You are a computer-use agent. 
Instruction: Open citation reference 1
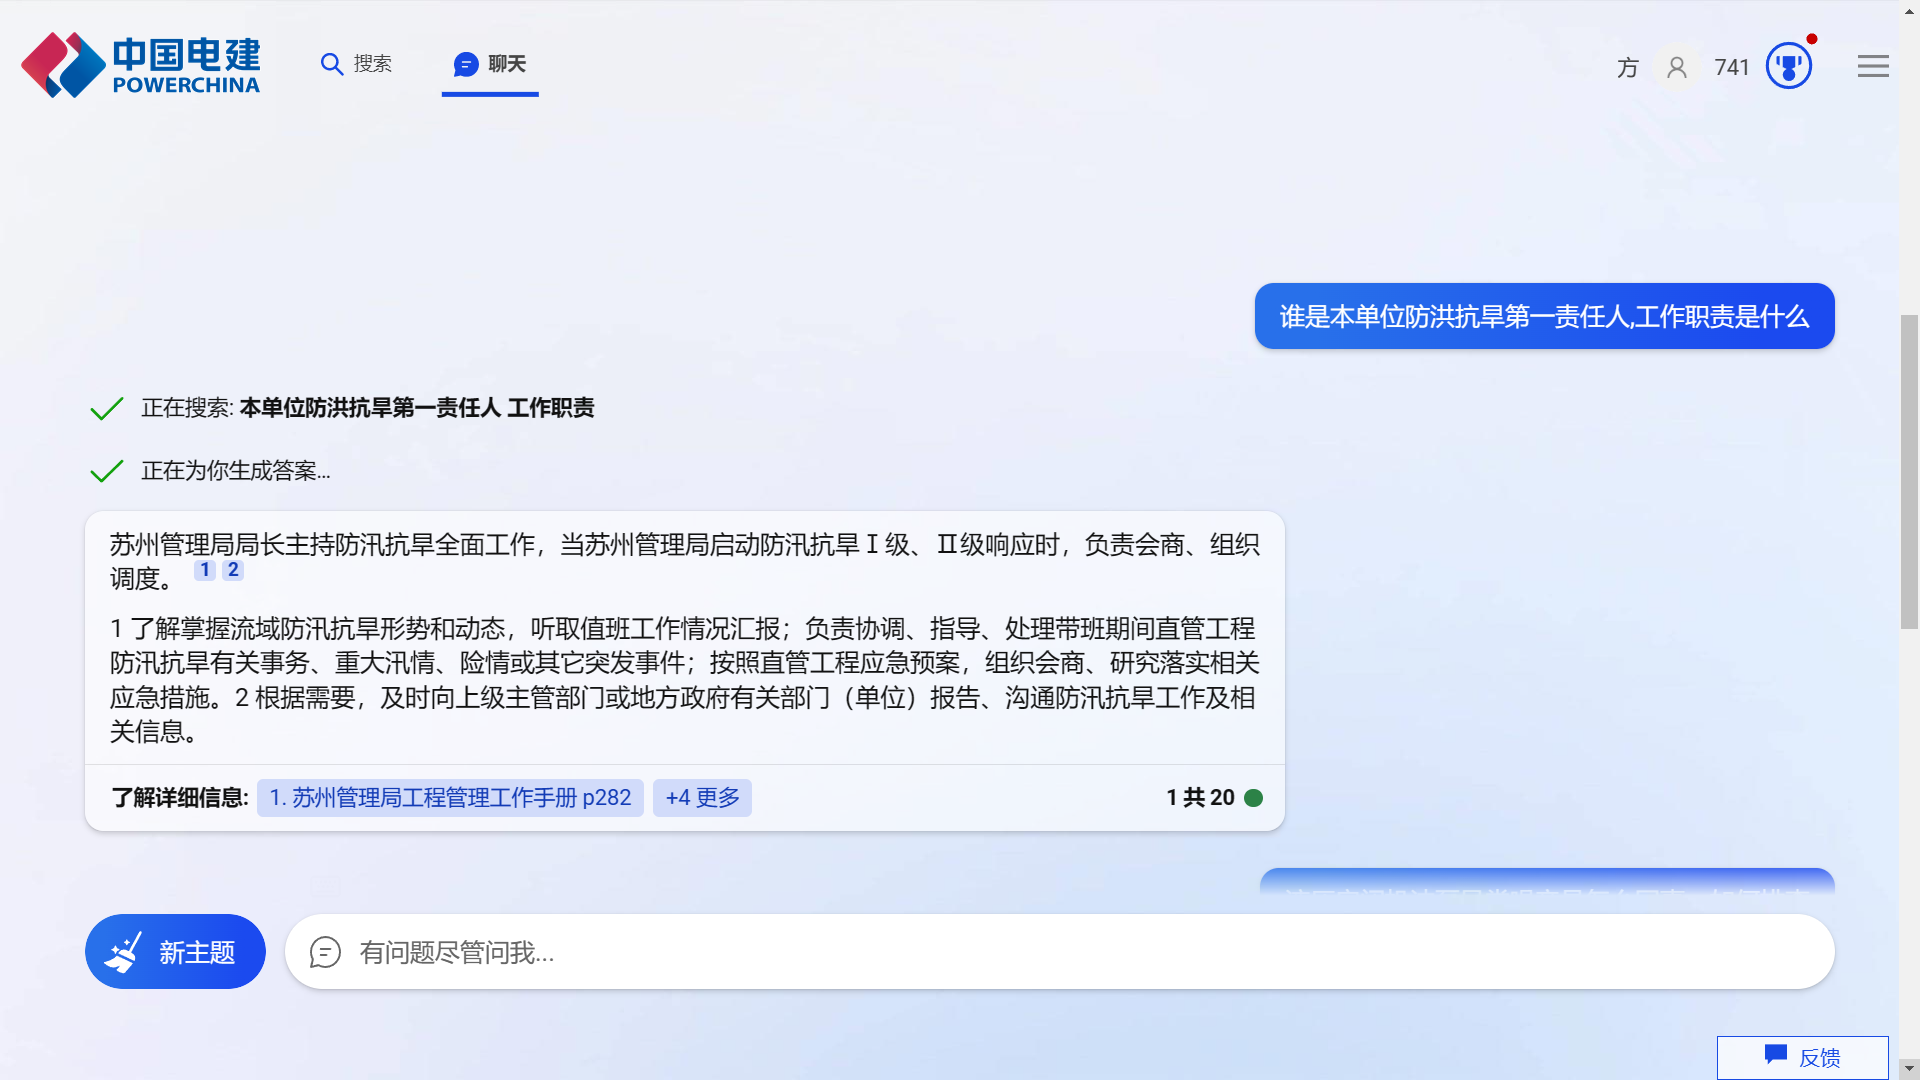pos(205,570)
